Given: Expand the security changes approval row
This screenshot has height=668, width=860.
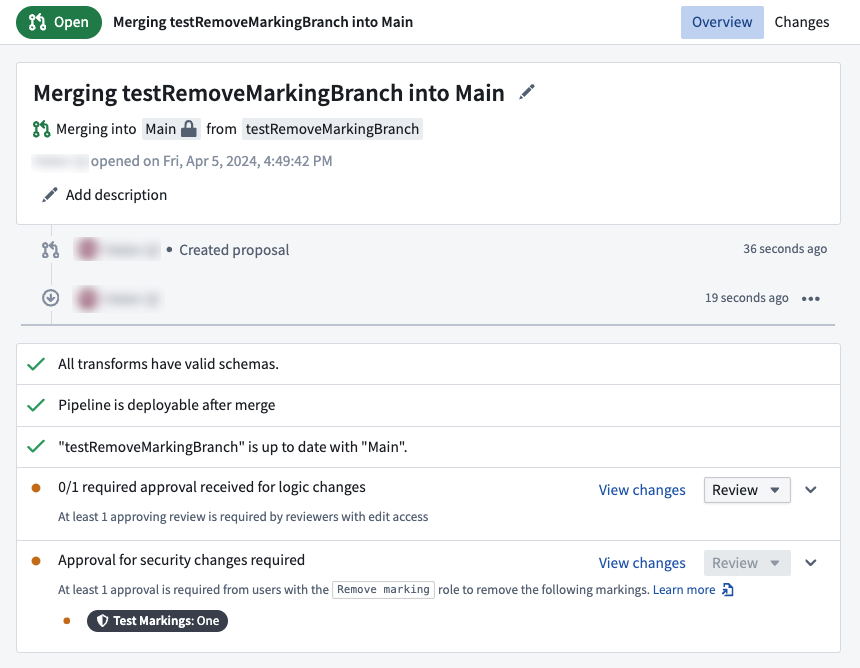Looking at the screenshot, I should (x=811, y=563).
